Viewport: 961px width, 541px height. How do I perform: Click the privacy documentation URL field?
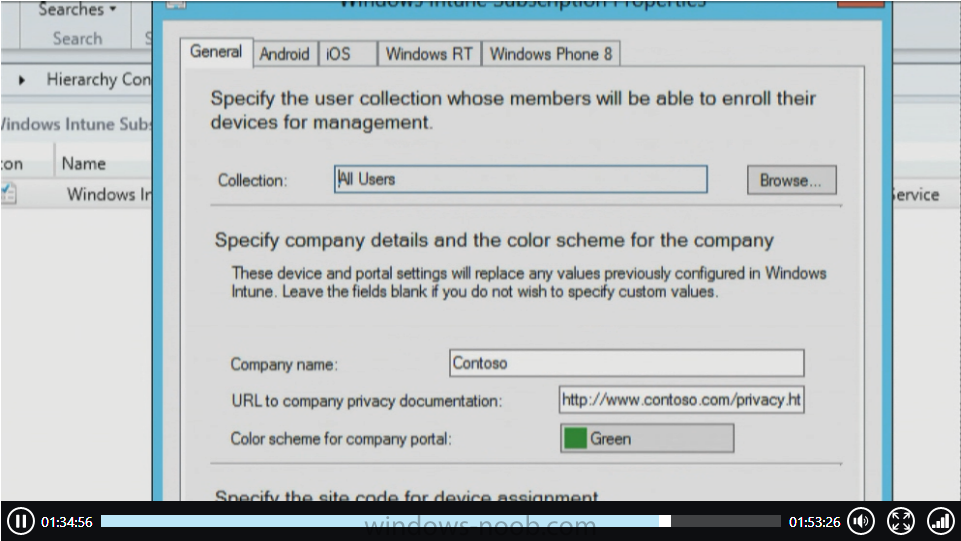(682, 399)
